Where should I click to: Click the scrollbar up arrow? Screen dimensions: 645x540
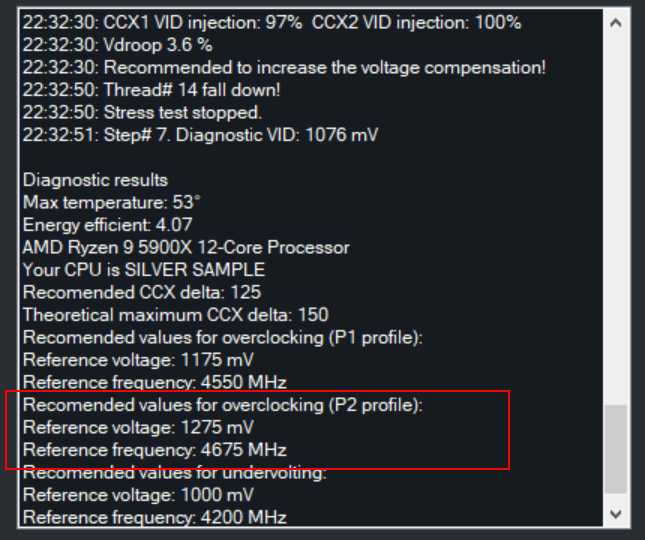click(x=617, y=21)
